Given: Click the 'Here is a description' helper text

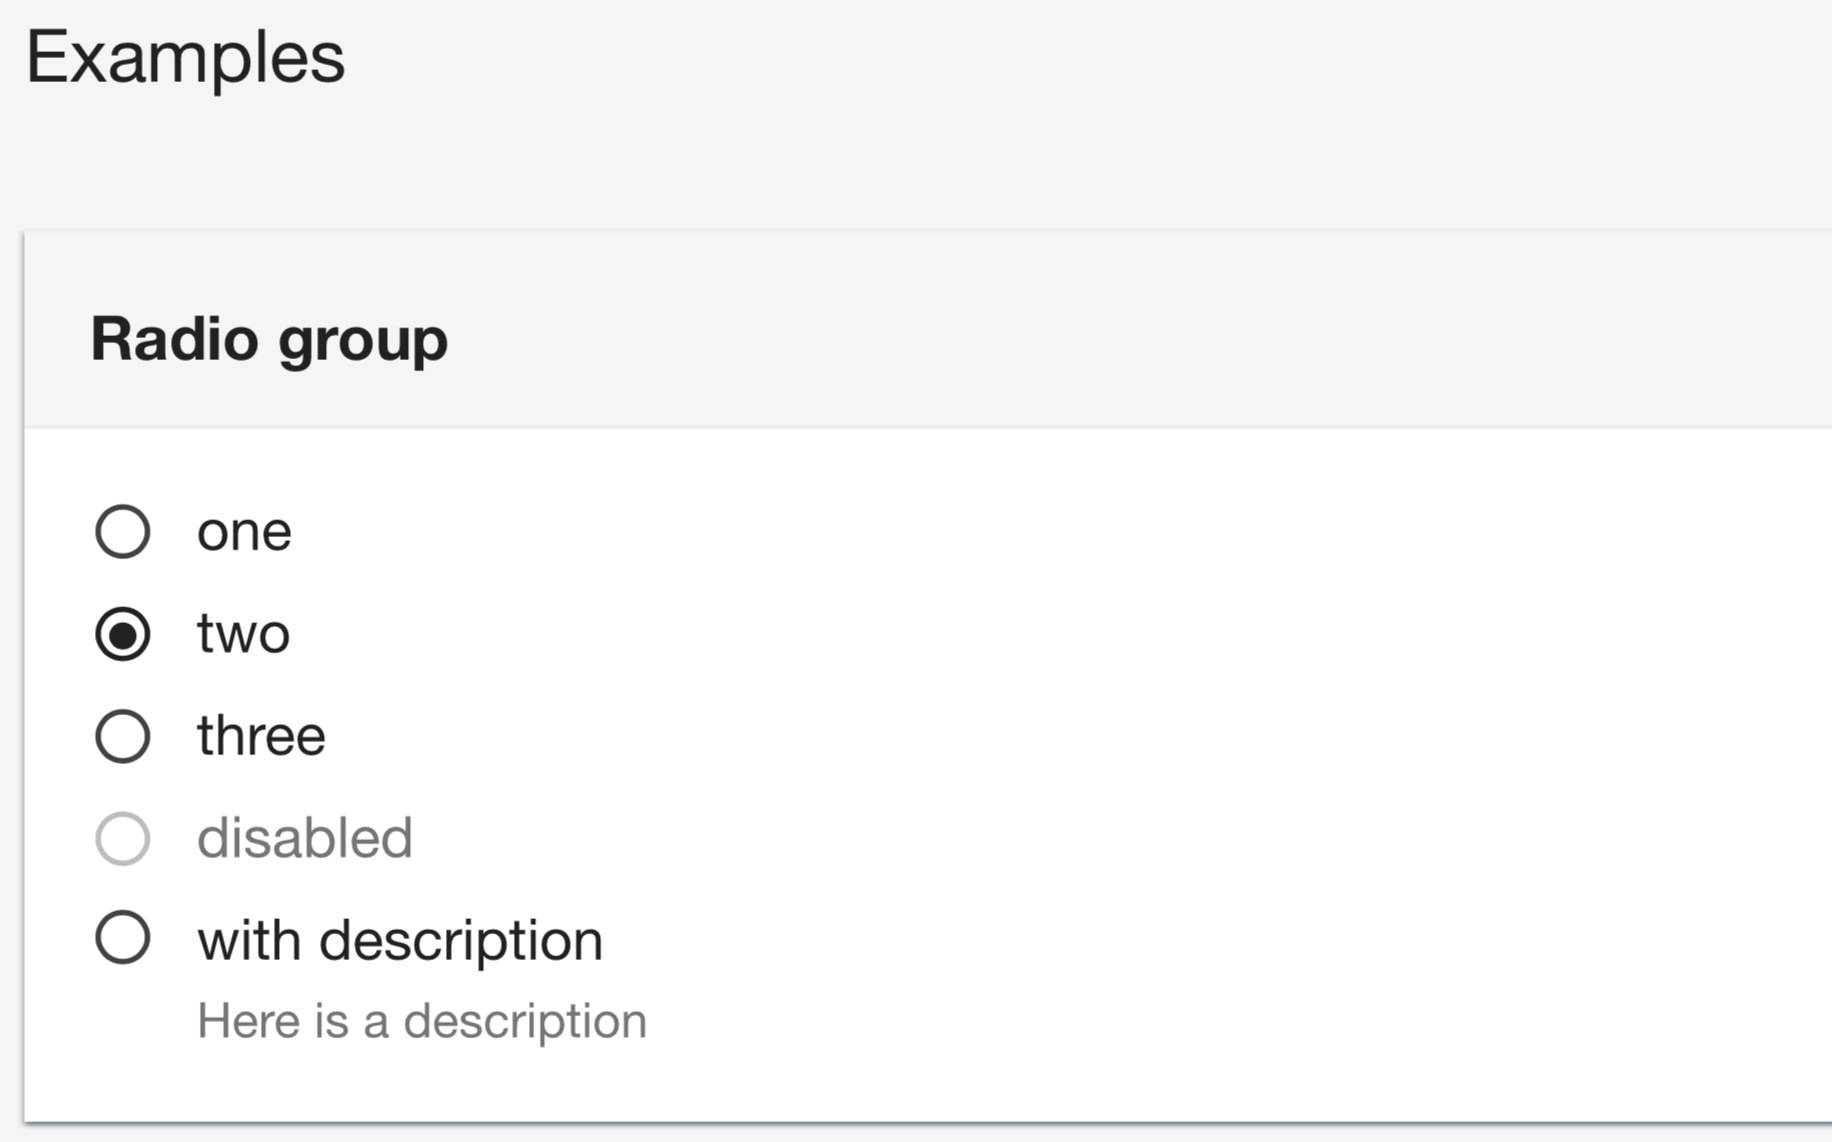Looking at the screenshot, I should 423,1019.
